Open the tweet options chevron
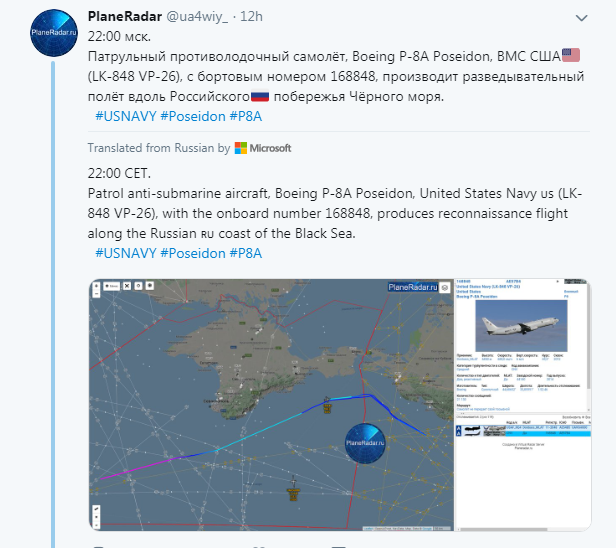 (583, 18)
